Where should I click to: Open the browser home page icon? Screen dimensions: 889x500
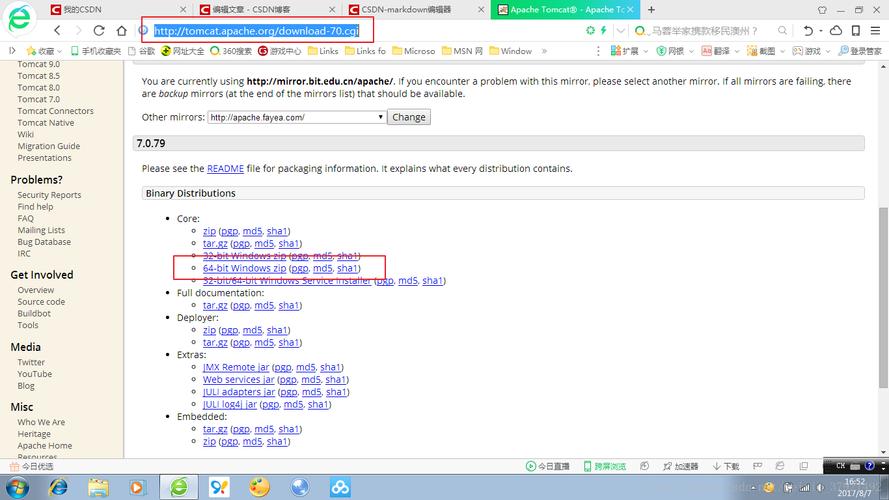coord(121,30)
